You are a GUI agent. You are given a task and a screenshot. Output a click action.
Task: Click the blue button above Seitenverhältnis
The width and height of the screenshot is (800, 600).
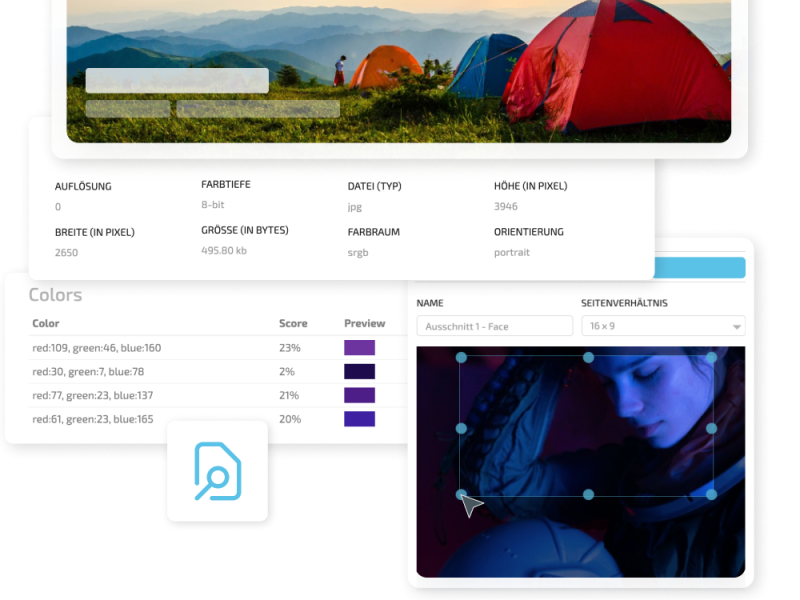tap(699, 268)
